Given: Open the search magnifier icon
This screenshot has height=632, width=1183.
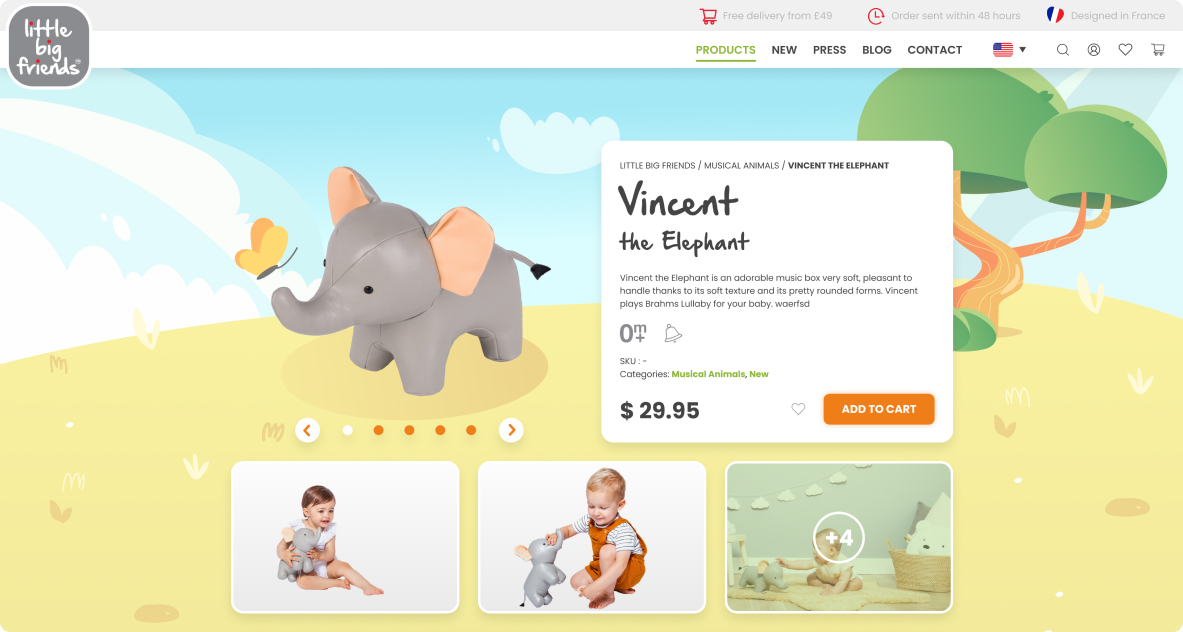Looking at the screenshot, I should tap(1062, 50).
